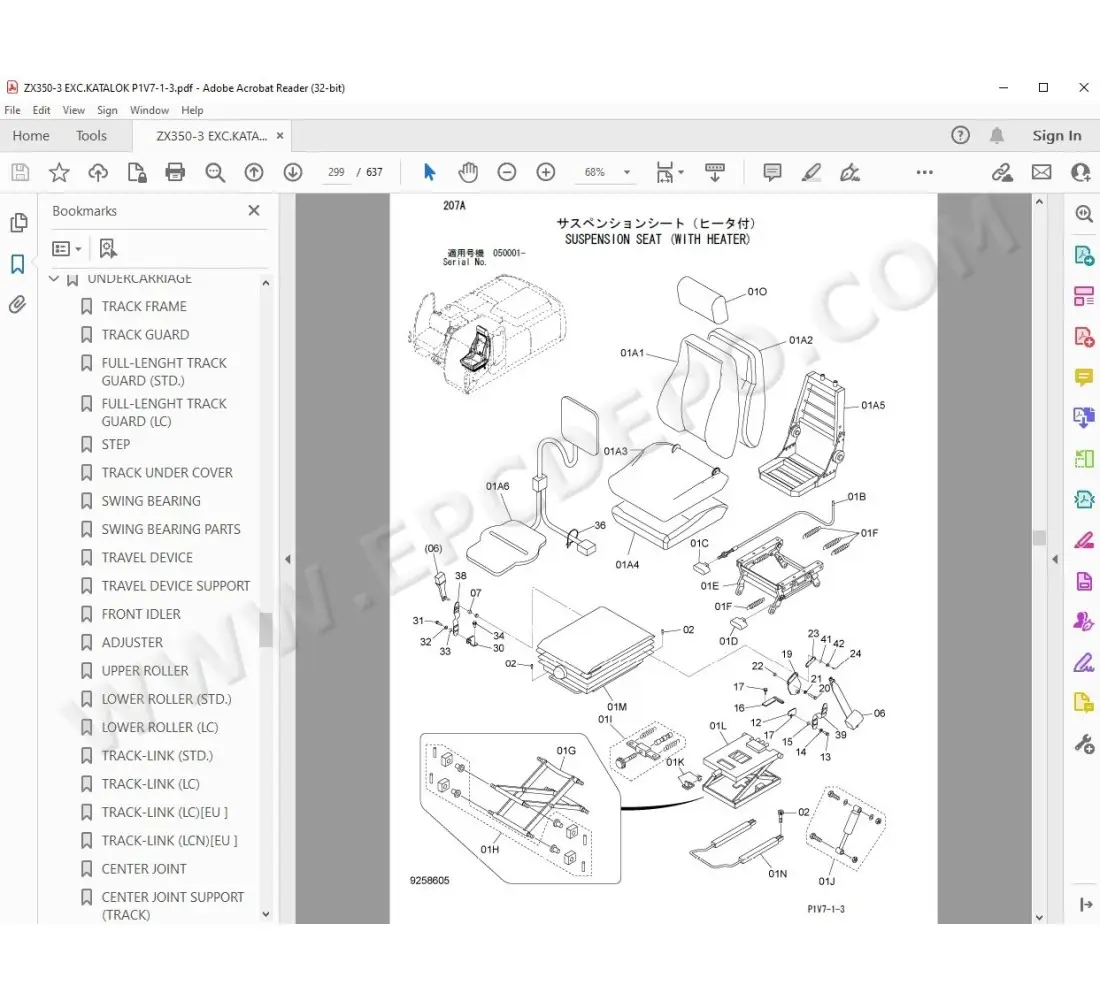Click the Print file icon

click(x=176, y=172)
